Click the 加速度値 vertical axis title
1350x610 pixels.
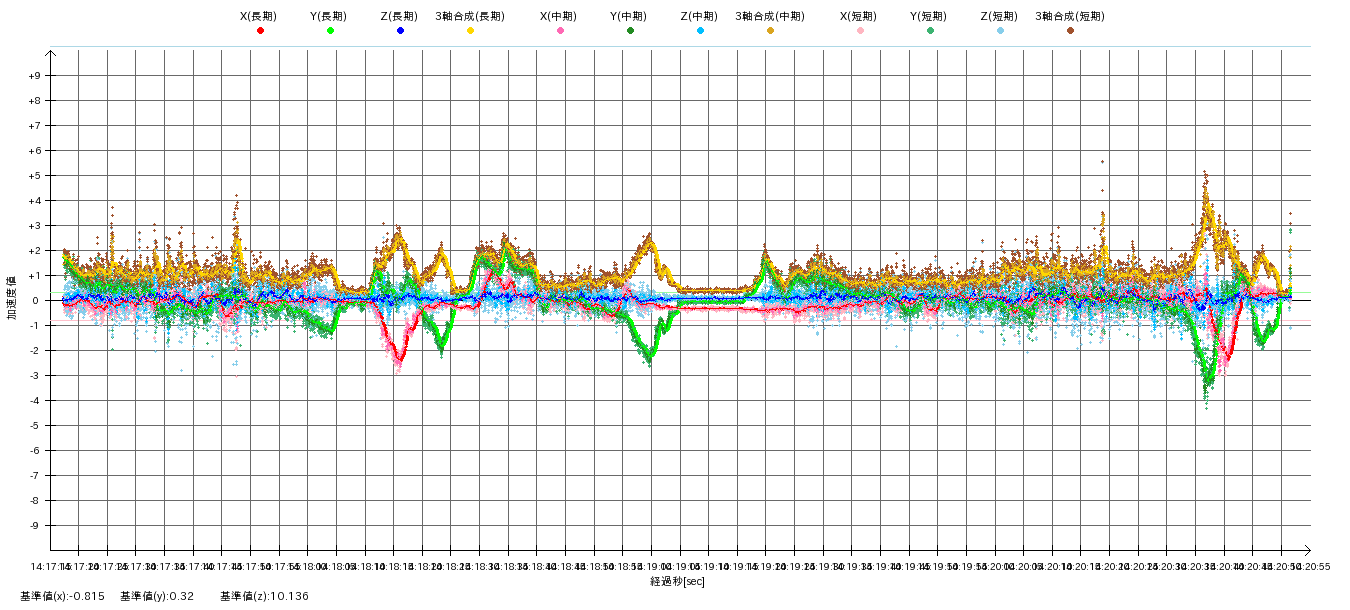[12, 298]
